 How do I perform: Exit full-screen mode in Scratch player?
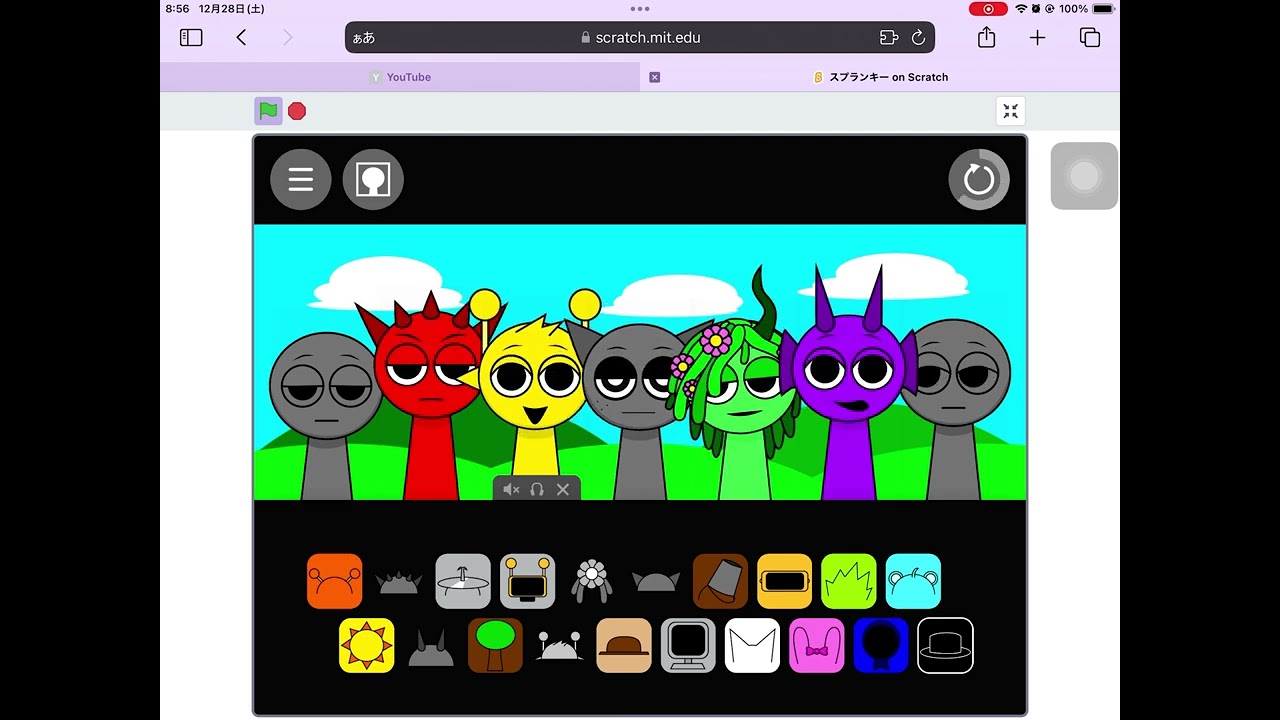[1011, 111]
